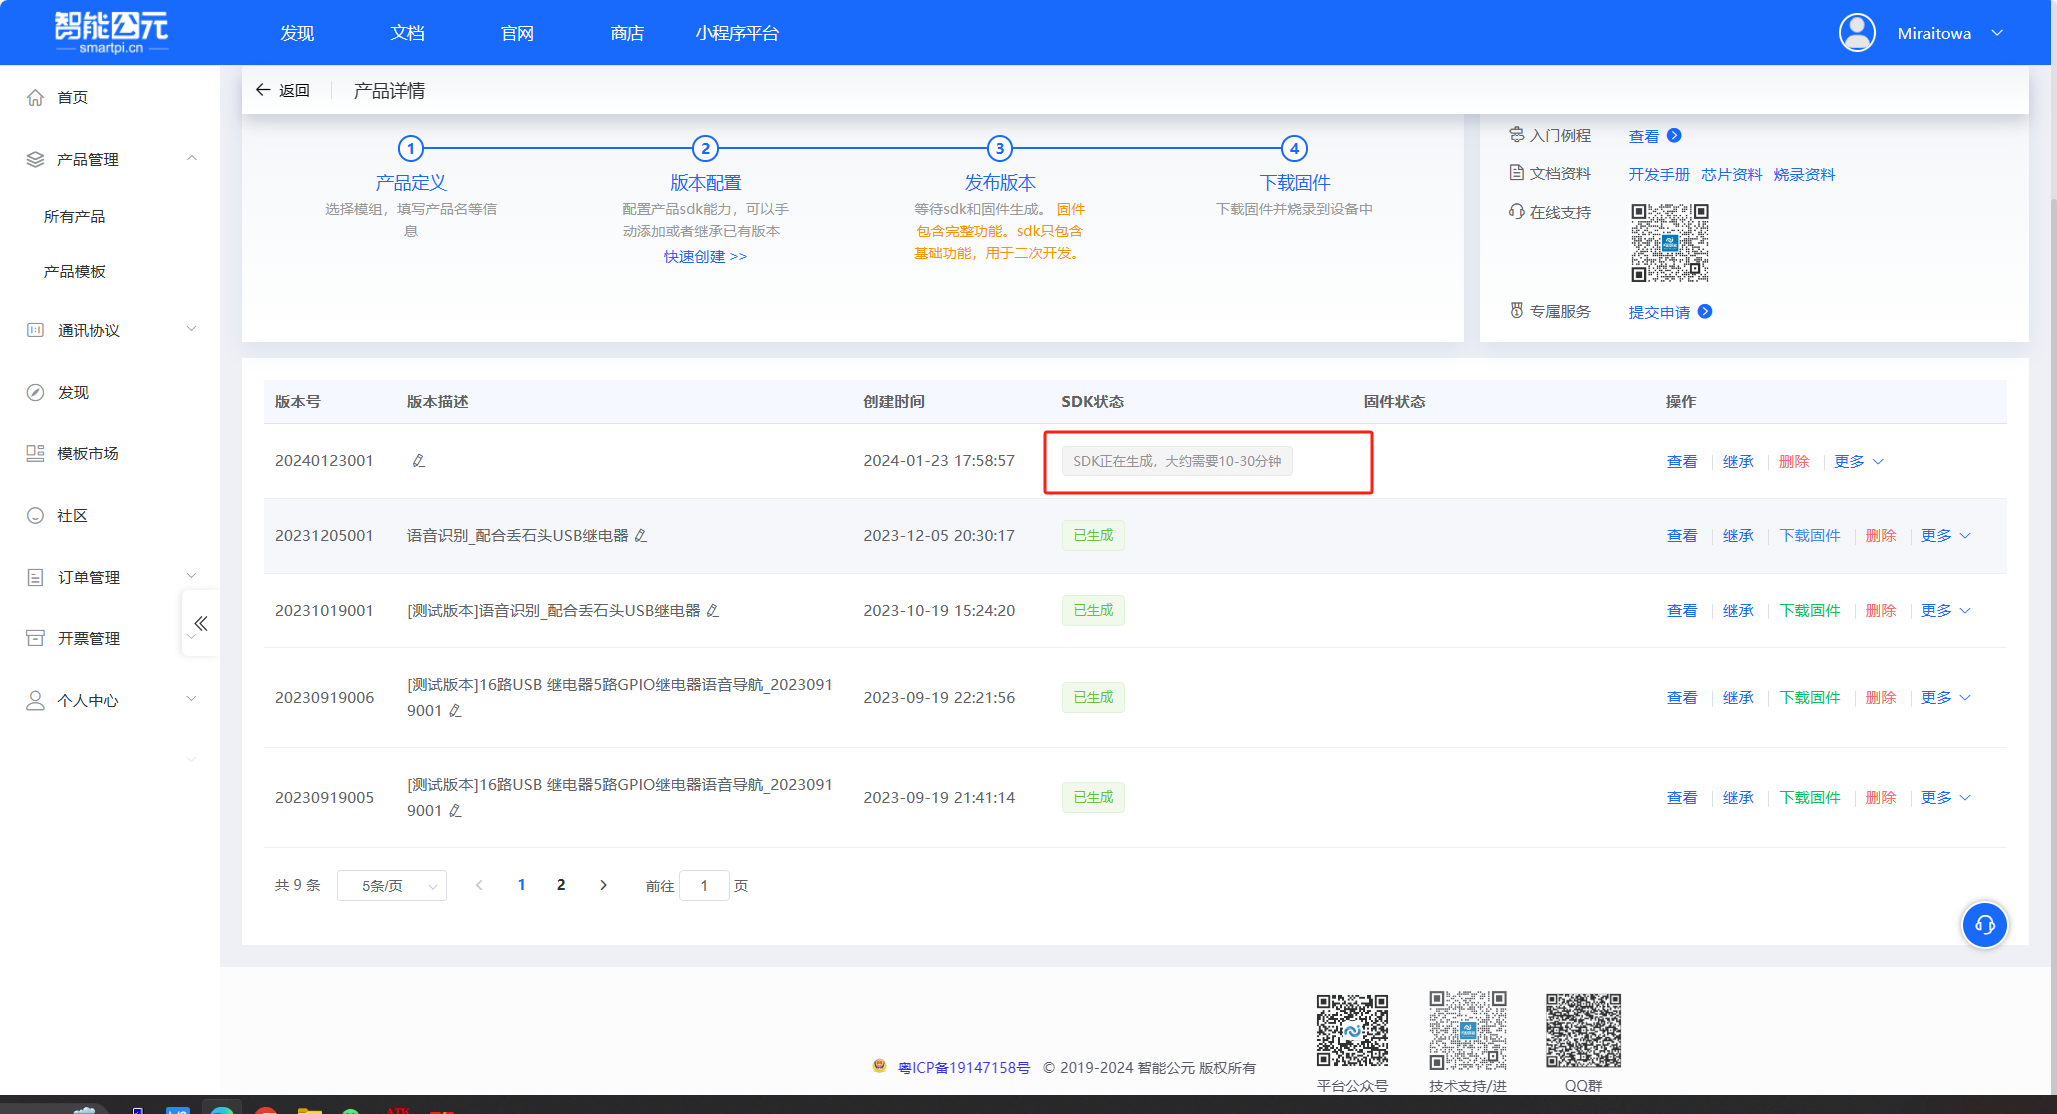The width and height of the screenshot is (2057, 1114).
Task: Edit description icon for version 20230919005
Action: pyautogui.click(x=455, y=810)
